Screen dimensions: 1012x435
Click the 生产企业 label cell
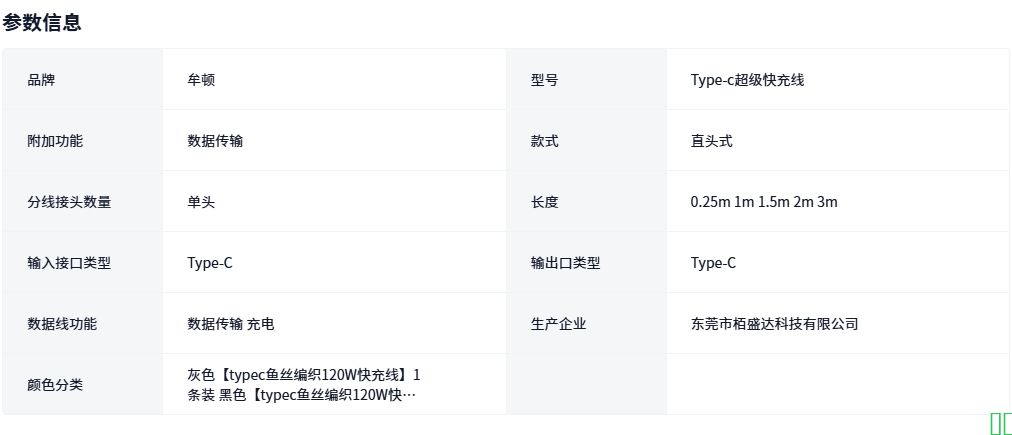(558, 324)
